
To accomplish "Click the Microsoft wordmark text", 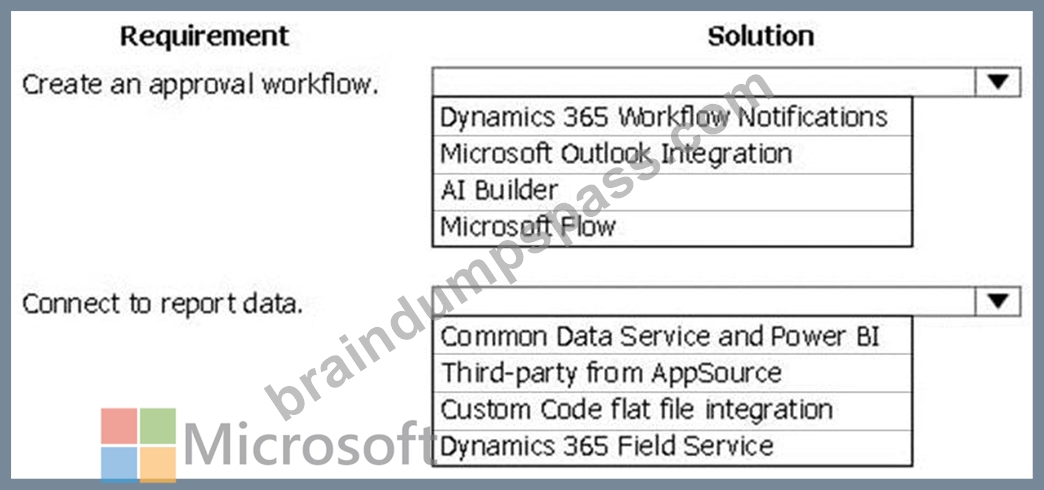I will click(308, 446).
